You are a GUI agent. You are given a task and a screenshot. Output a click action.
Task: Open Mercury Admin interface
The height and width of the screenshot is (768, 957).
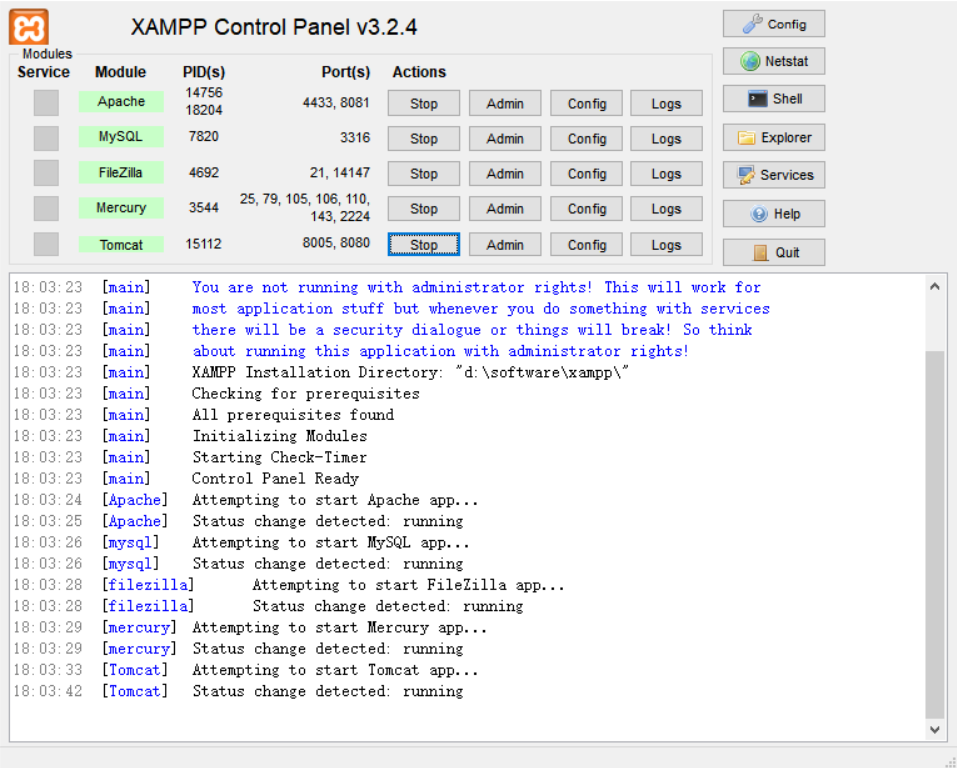coord(505,209)
